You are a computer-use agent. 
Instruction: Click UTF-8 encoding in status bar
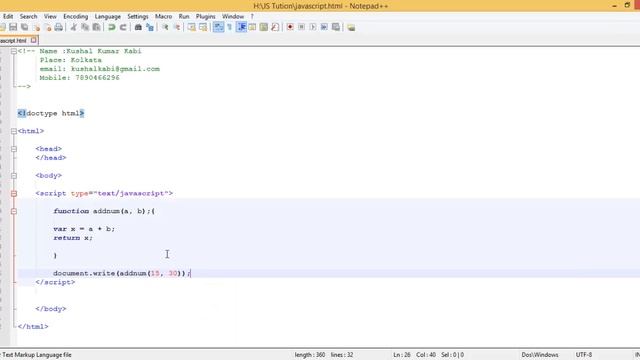point(584,355)
